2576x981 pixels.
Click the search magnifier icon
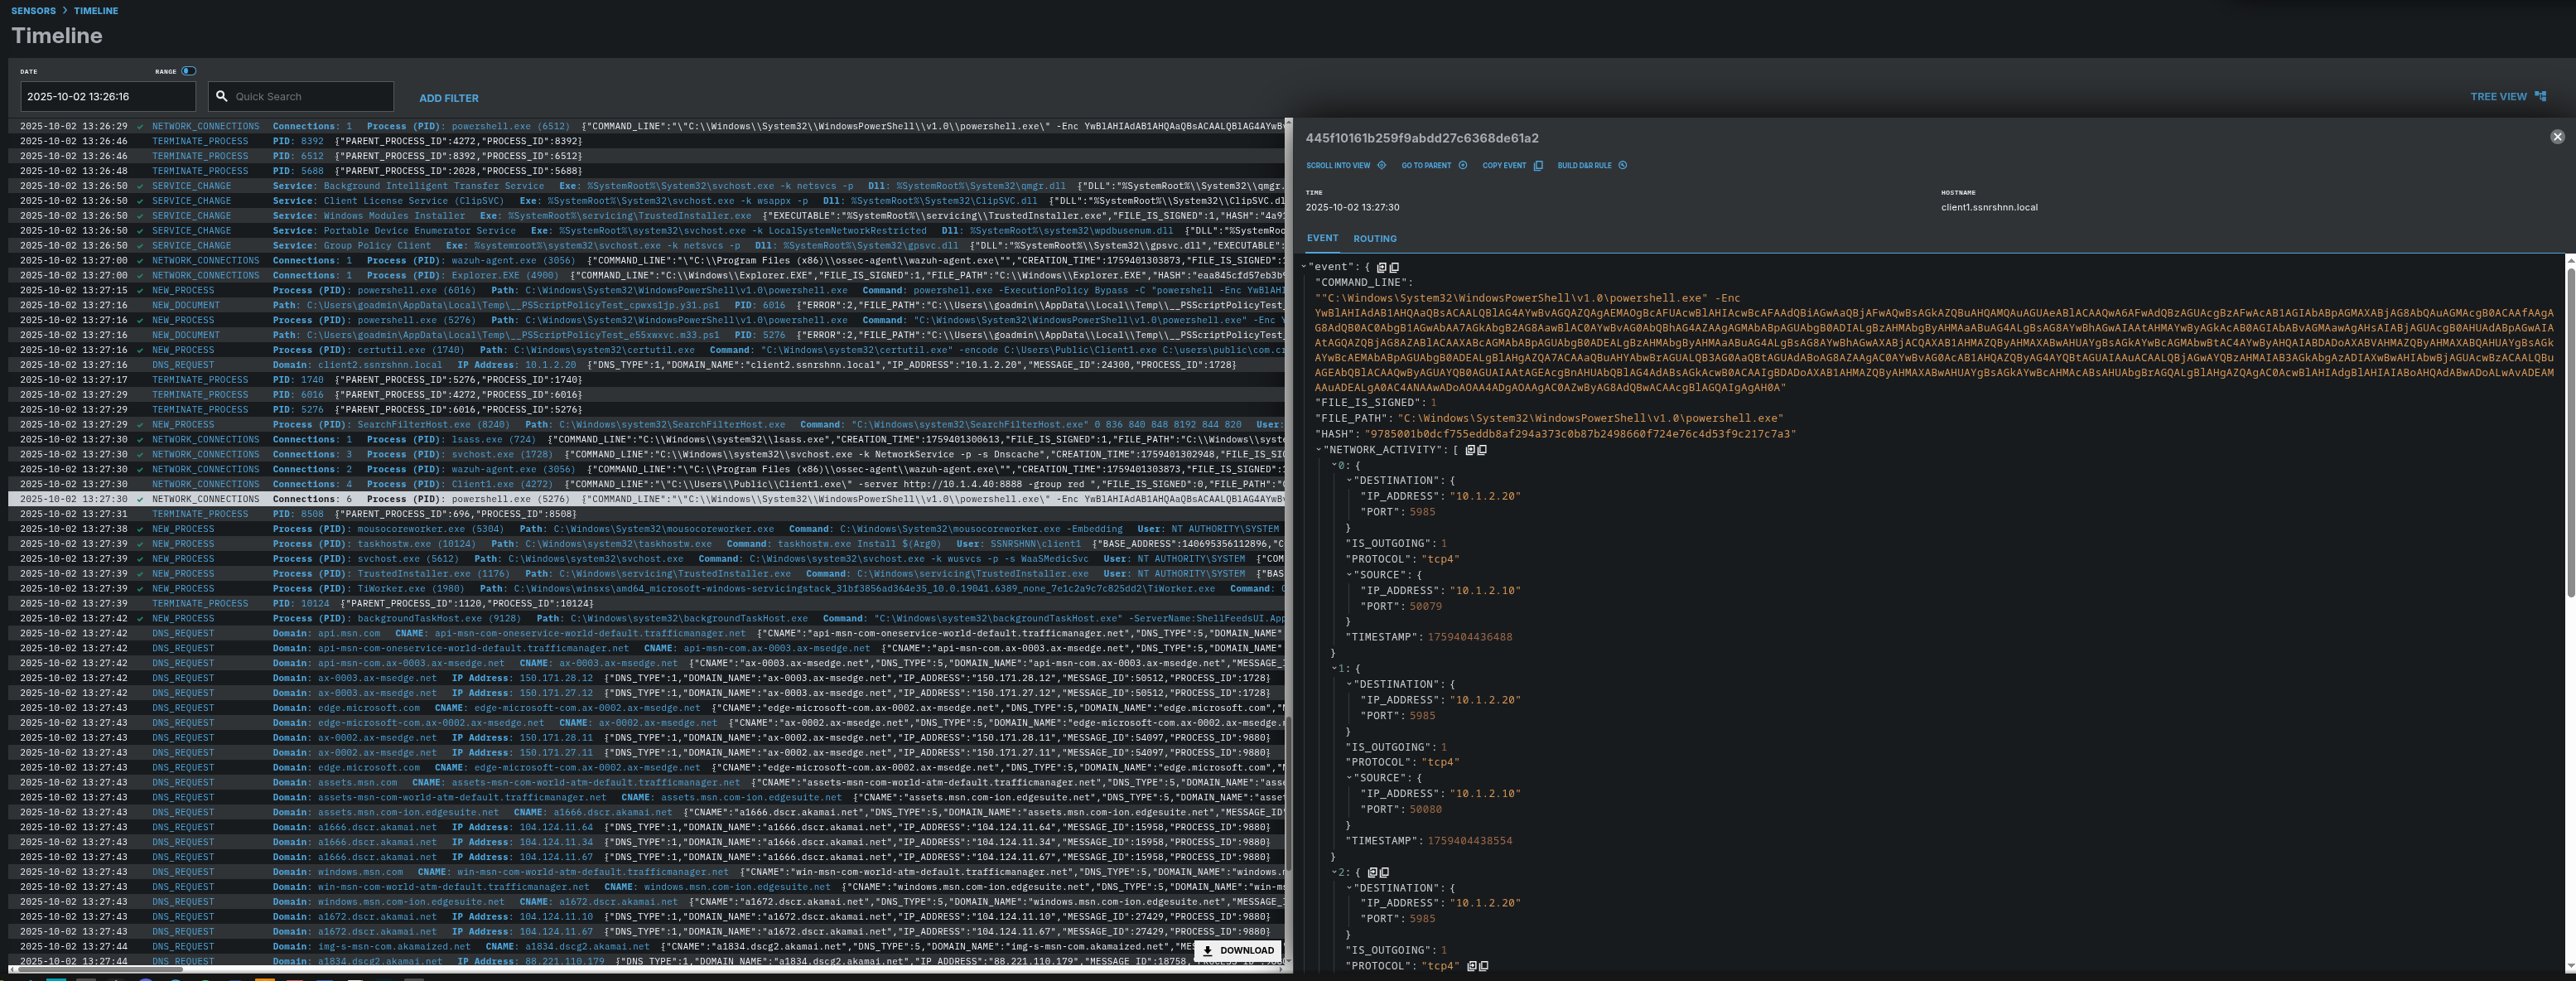[222, 97]
